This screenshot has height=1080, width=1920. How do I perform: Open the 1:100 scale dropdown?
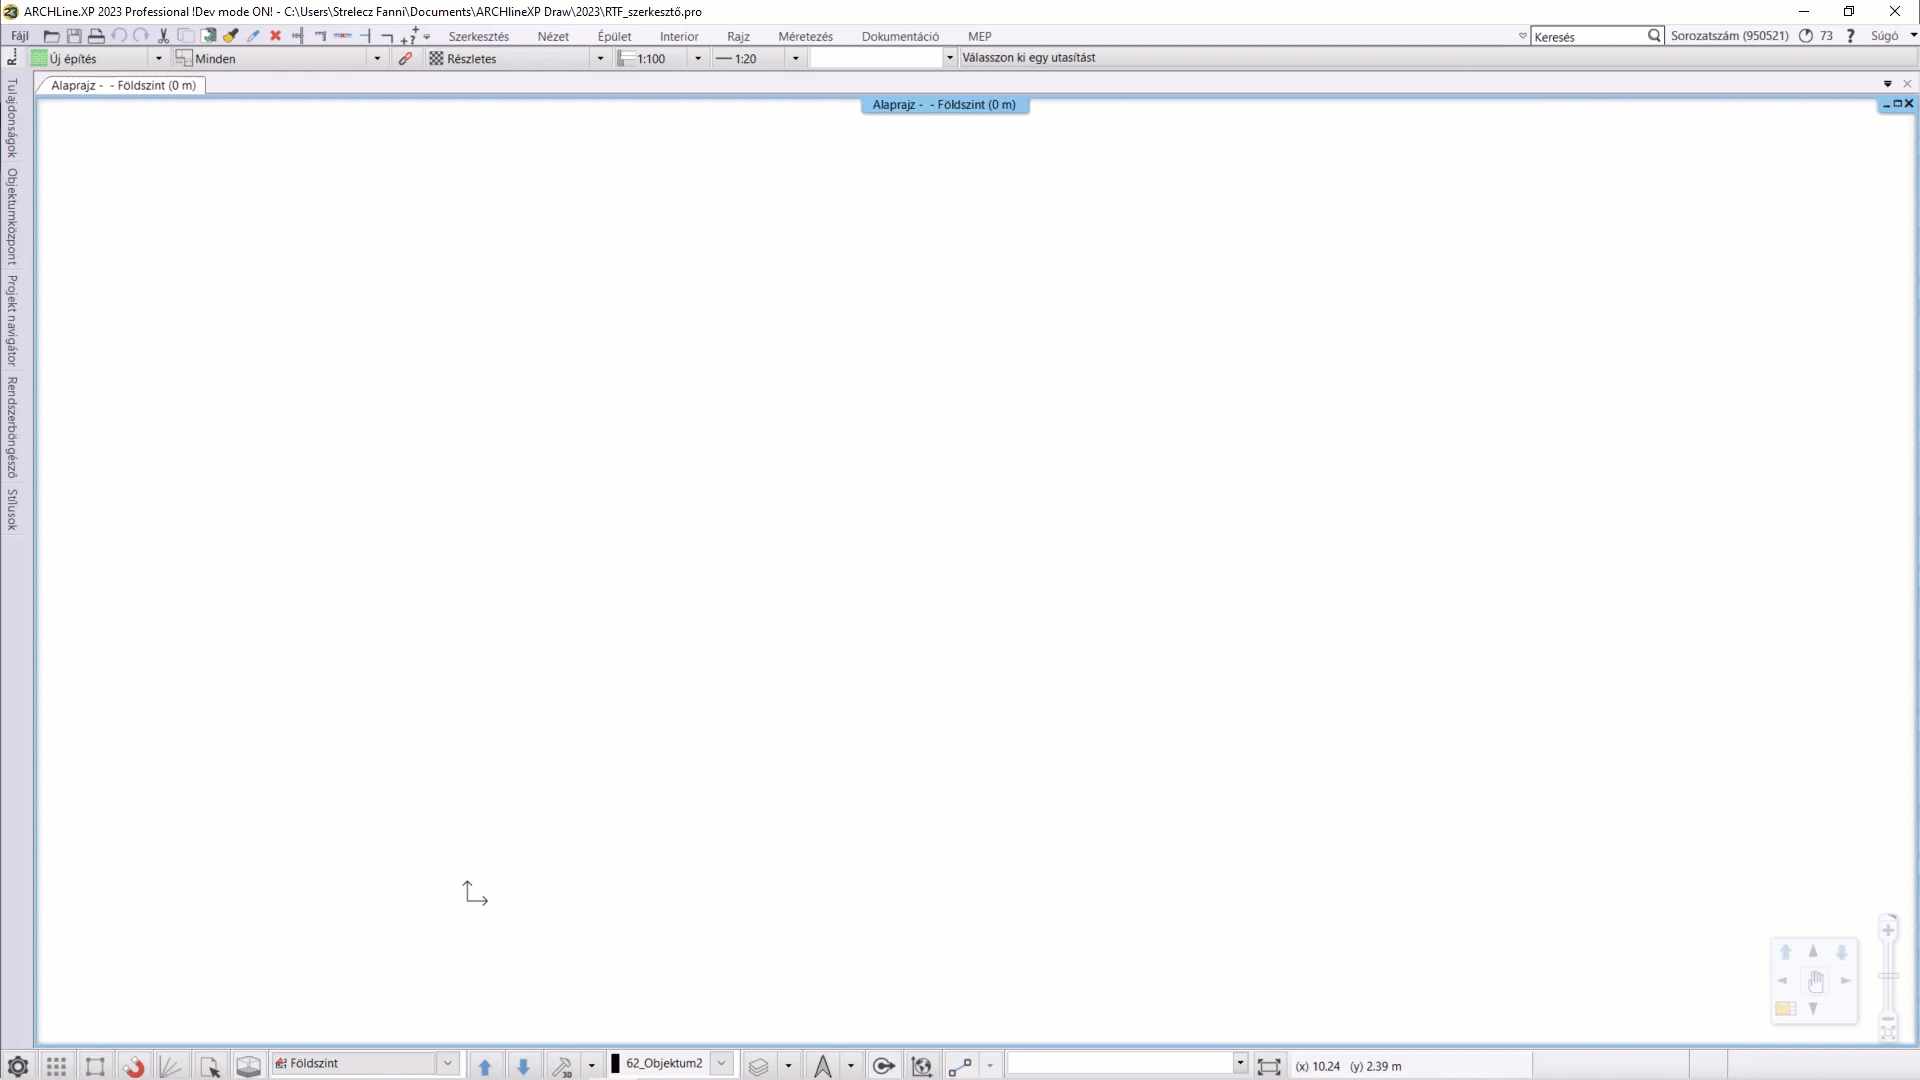click(697, 59)
